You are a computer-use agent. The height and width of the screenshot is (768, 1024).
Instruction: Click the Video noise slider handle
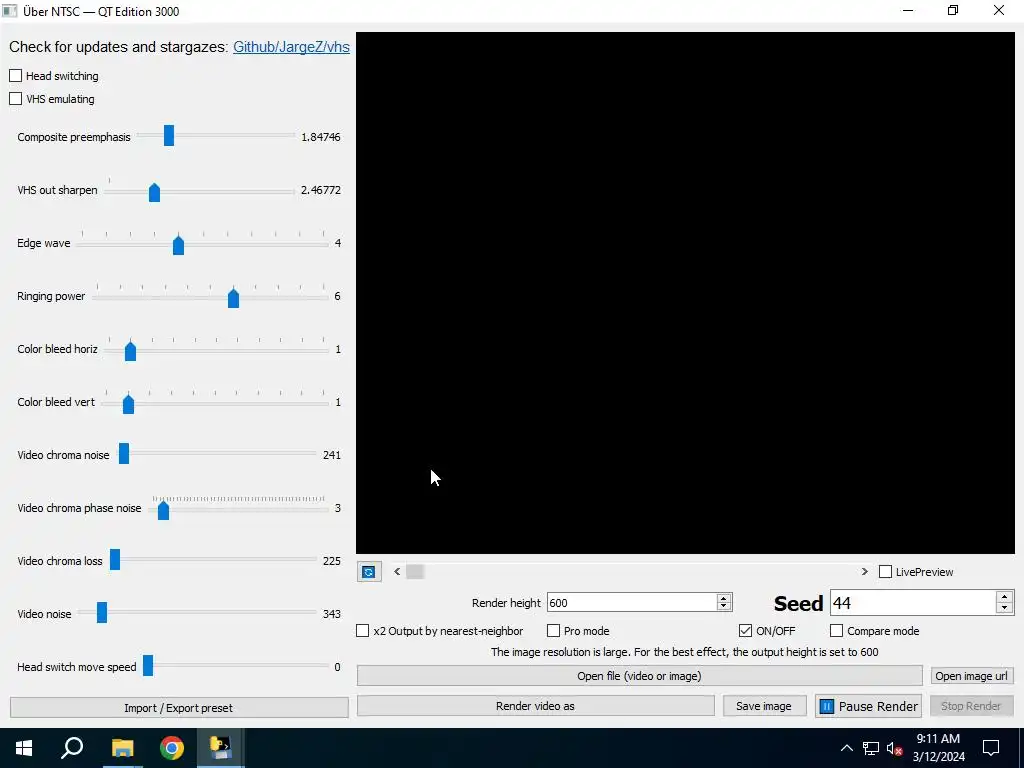[102, 613]
